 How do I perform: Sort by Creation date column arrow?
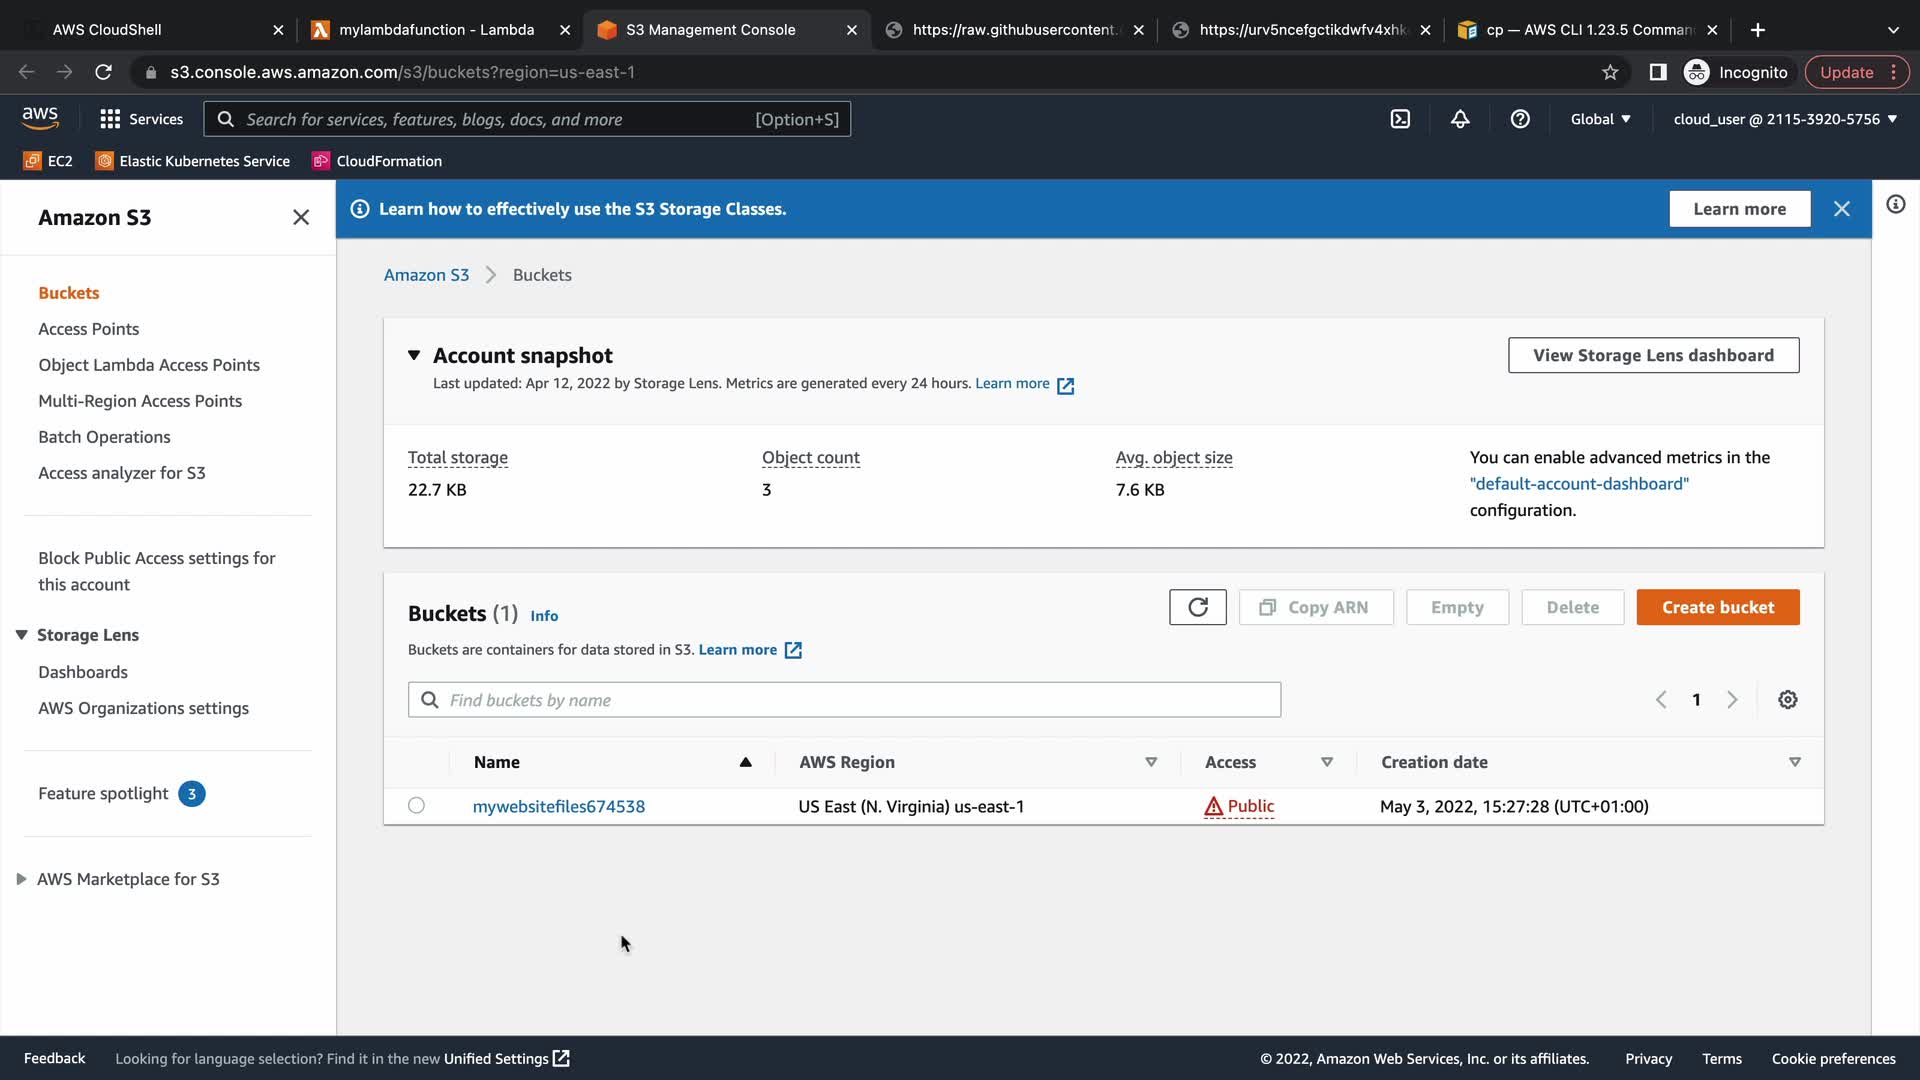click(x=1795, y=762)
